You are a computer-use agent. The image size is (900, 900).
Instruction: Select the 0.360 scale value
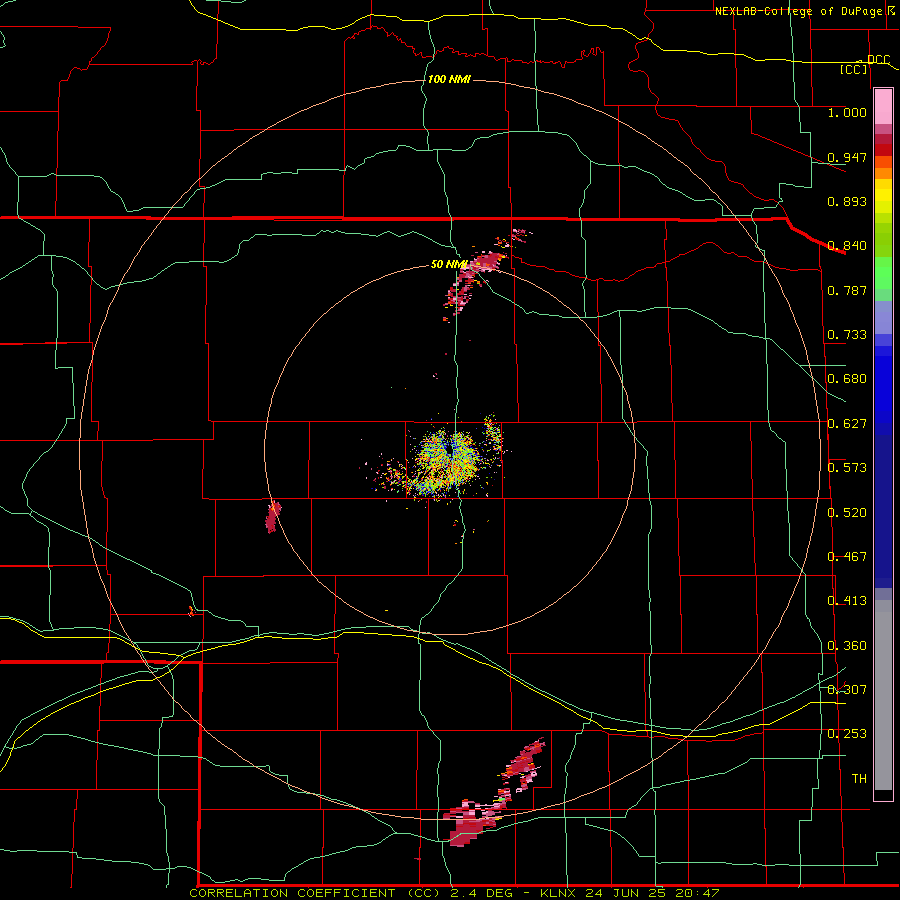pyautogui.click(x=847, y=646)
